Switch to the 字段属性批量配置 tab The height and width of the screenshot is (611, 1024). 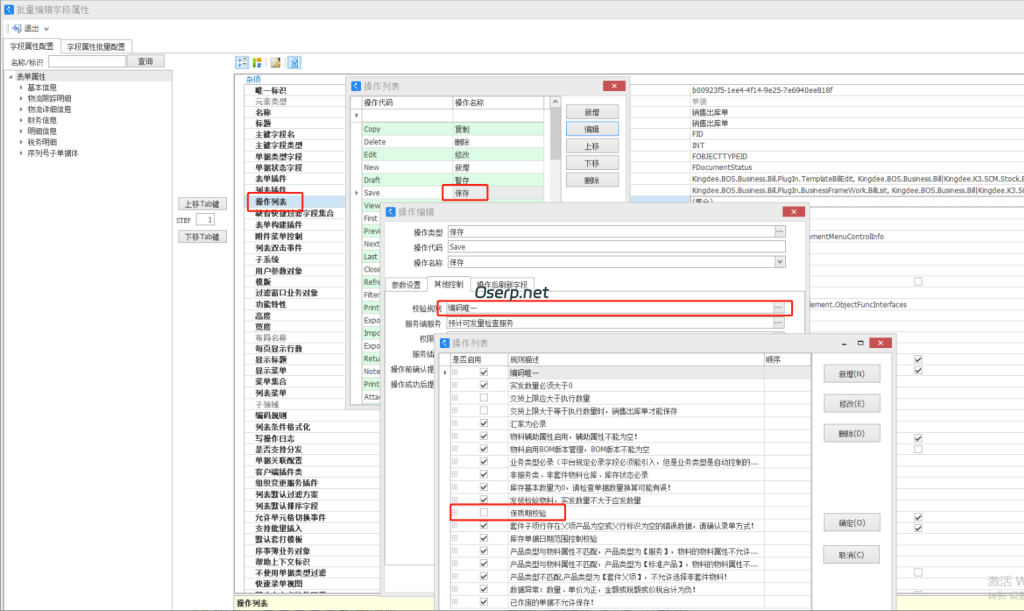pos(96,45)
